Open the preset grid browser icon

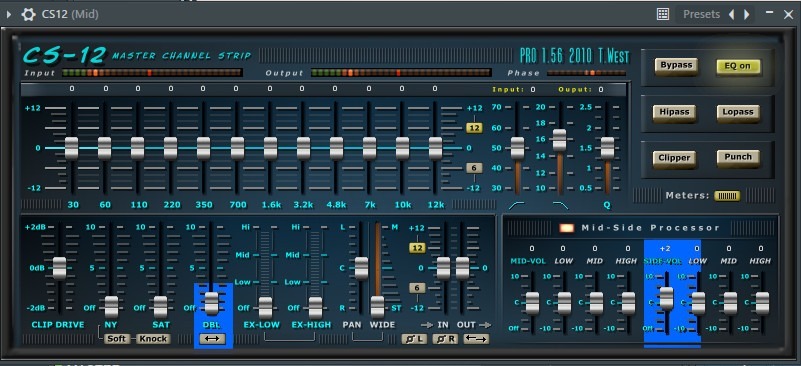coord(663,14)
